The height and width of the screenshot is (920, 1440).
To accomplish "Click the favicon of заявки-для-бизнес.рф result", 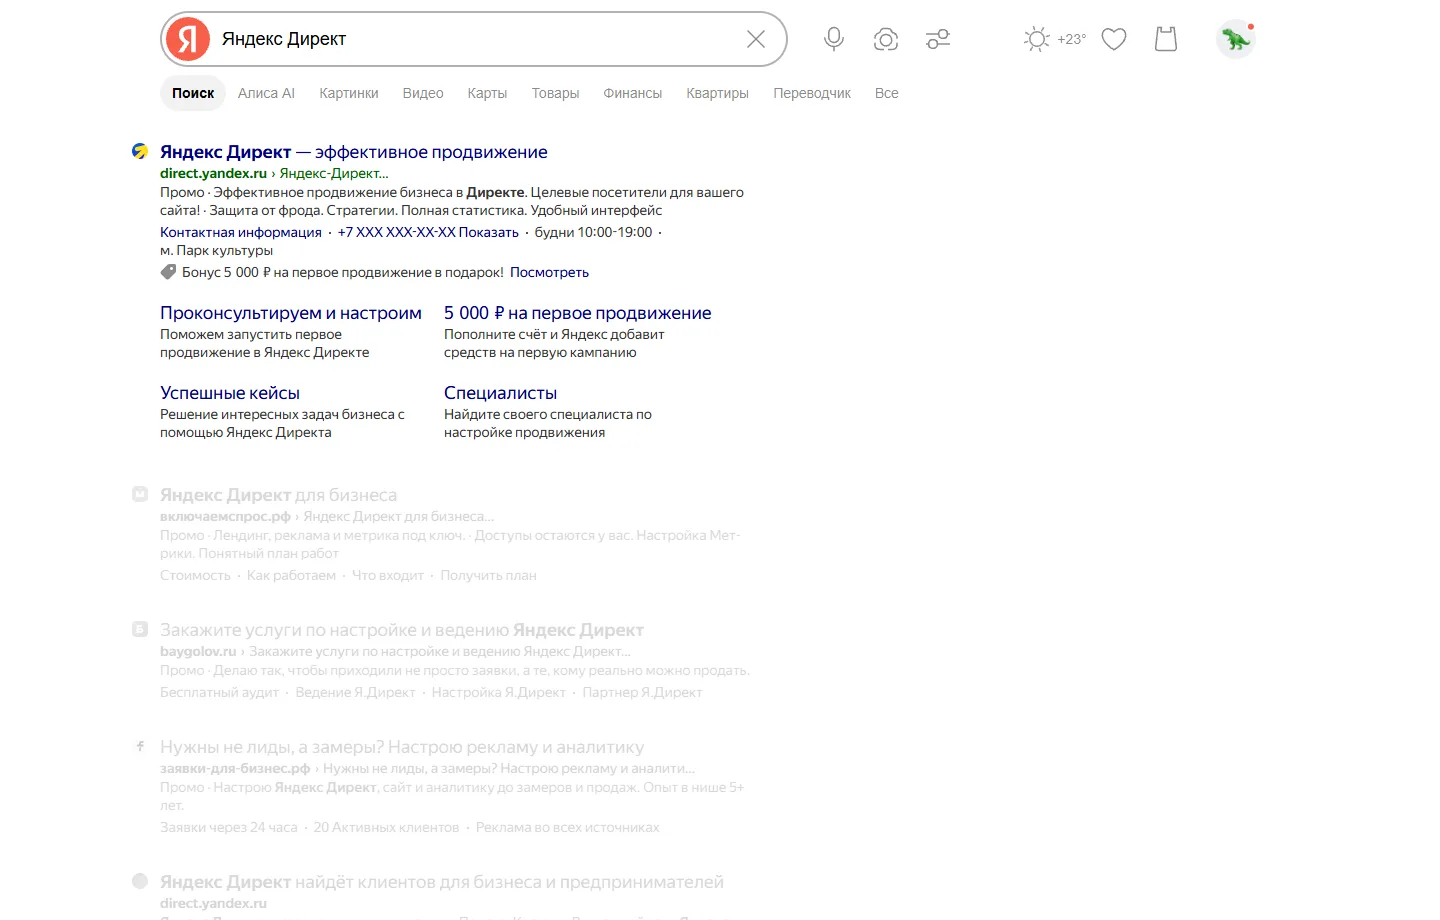I will pyautogui.click(x=140, y=746).
